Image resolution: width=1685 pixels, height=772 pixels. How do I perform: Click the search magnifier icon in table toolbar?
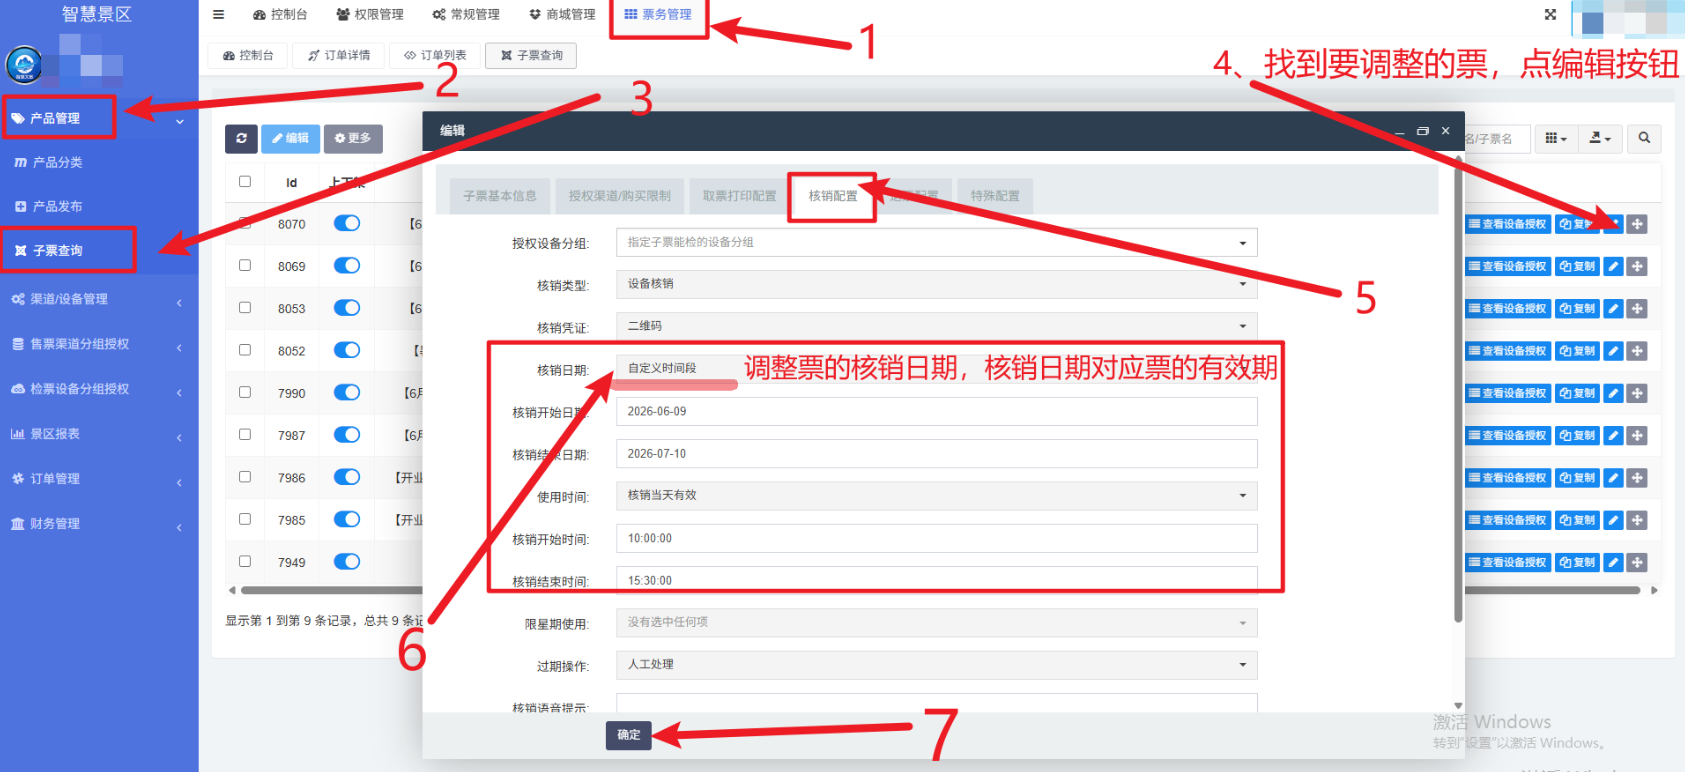tap(1644, 138)
